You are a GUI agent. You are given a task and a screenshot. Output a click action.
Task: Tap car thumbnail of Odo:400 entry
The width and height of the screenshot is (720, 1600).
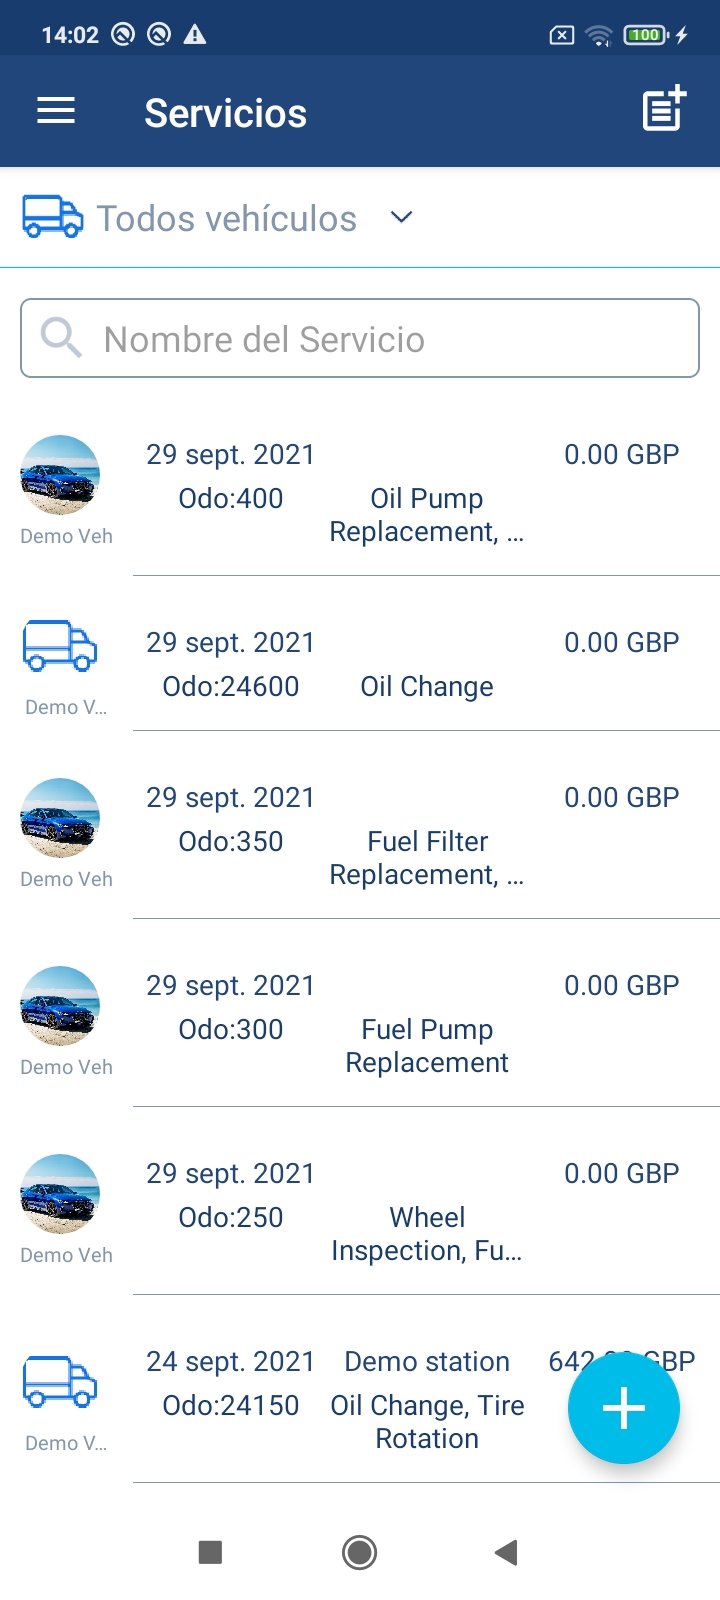tap(60, 475)
